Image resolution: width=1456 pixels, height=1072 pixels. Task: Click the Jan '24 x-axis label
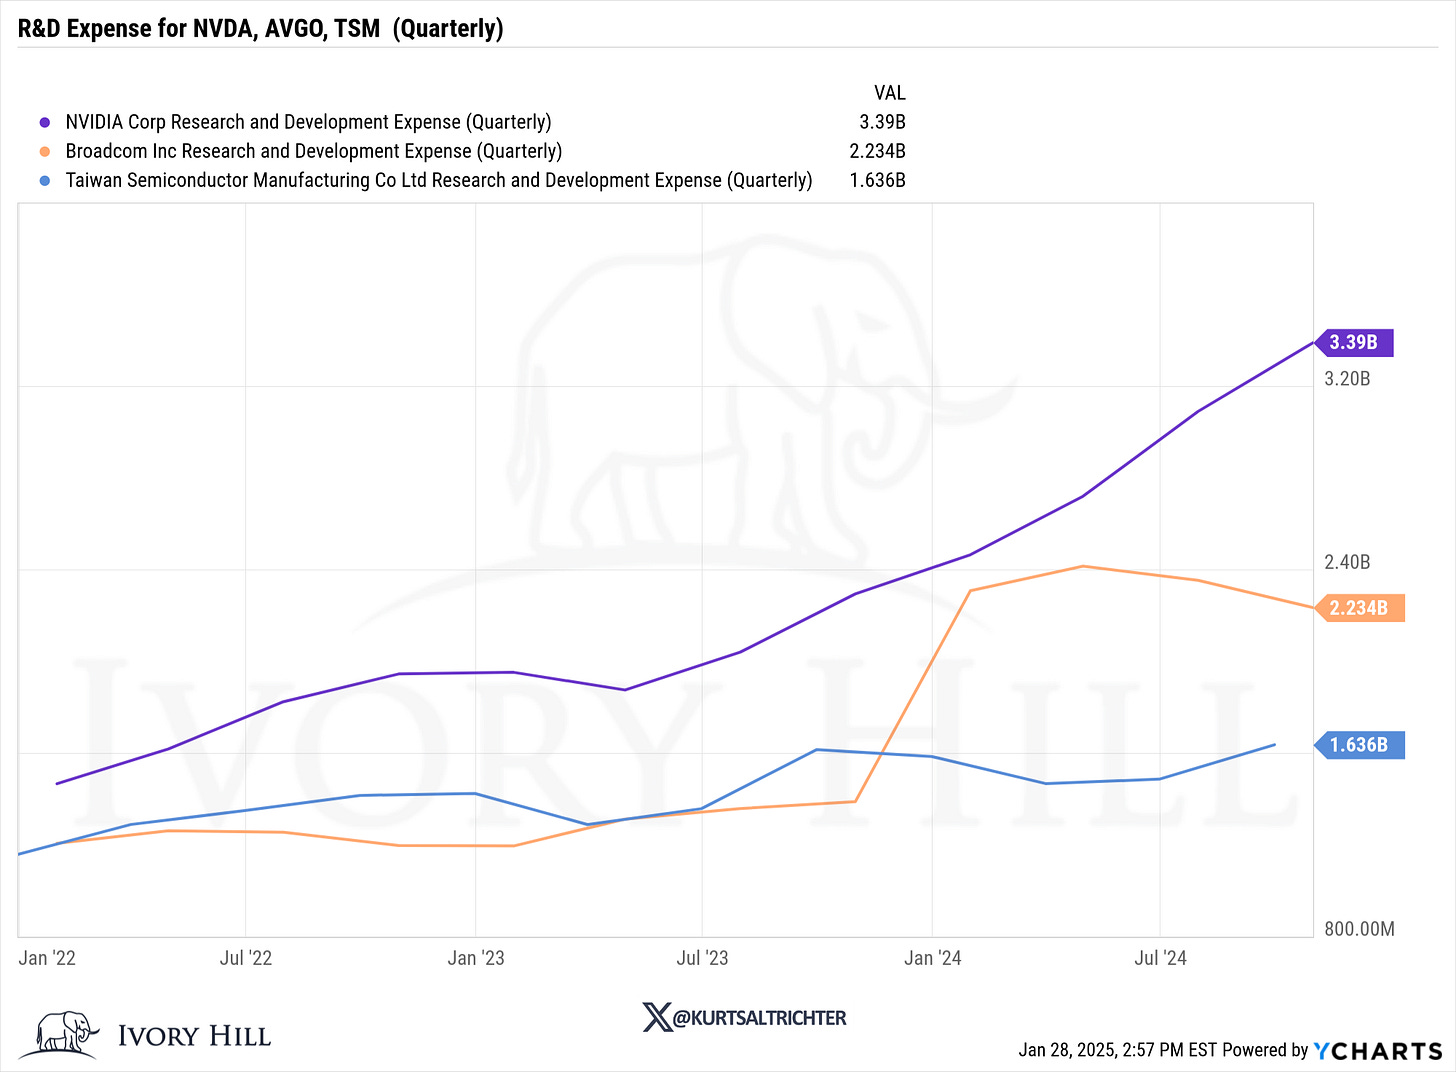pos(932,958)
